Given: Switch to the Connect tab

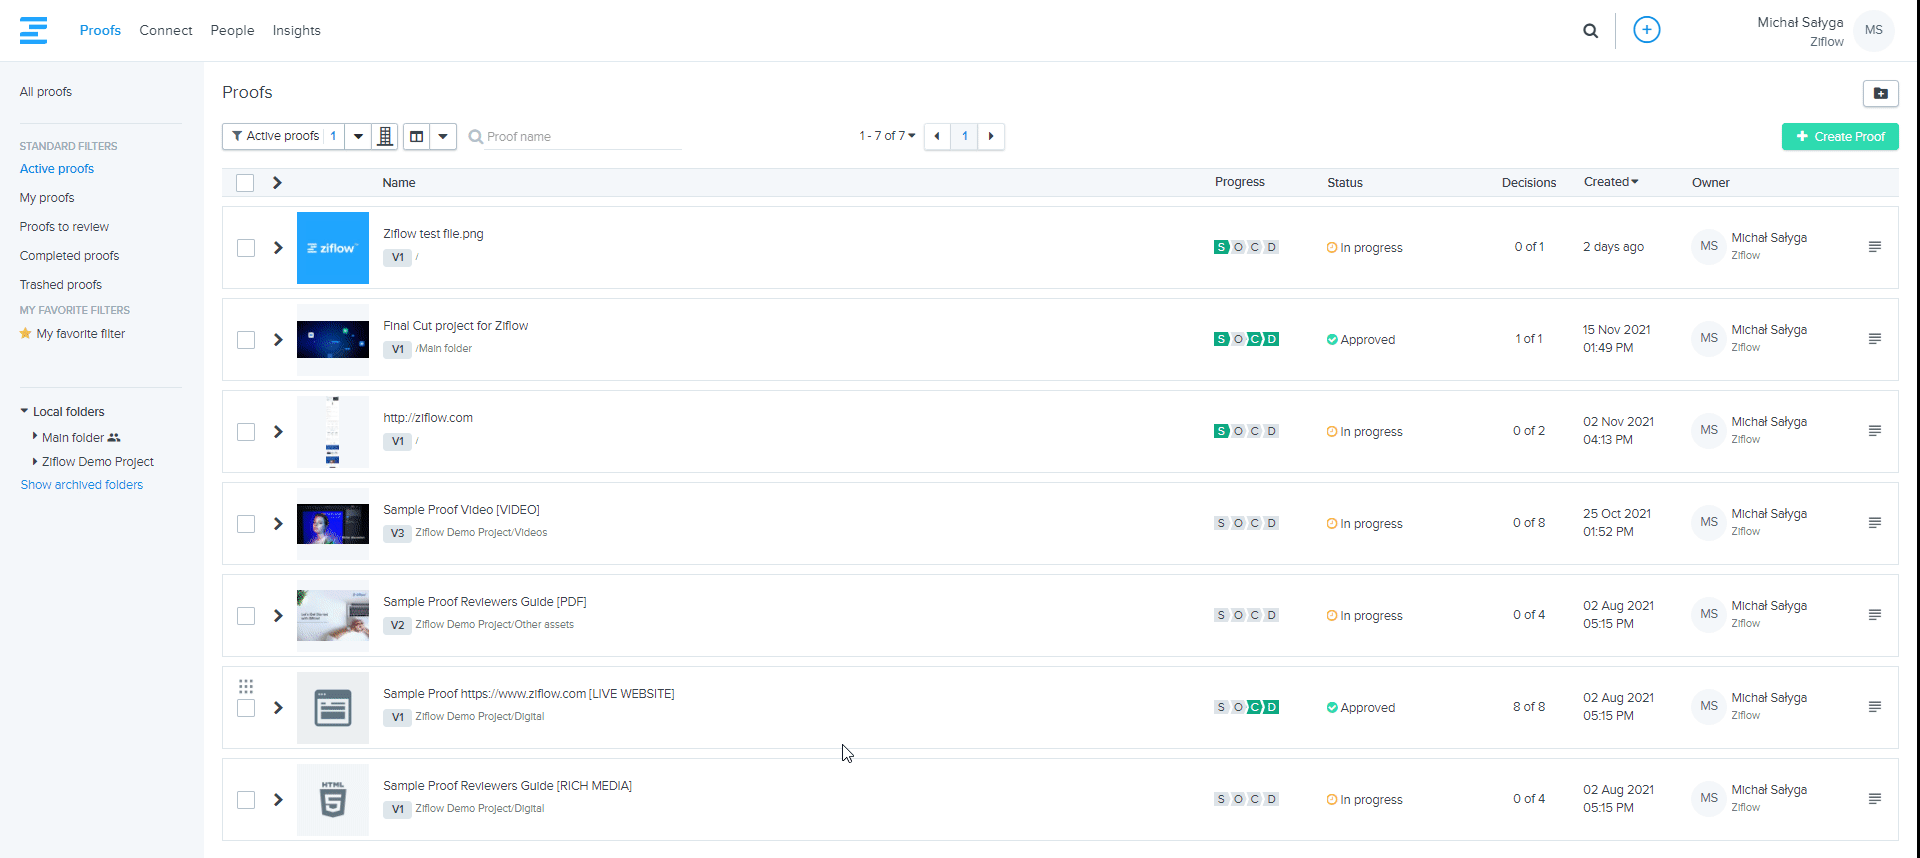Looking at the screenshot, I should point(165,31).
